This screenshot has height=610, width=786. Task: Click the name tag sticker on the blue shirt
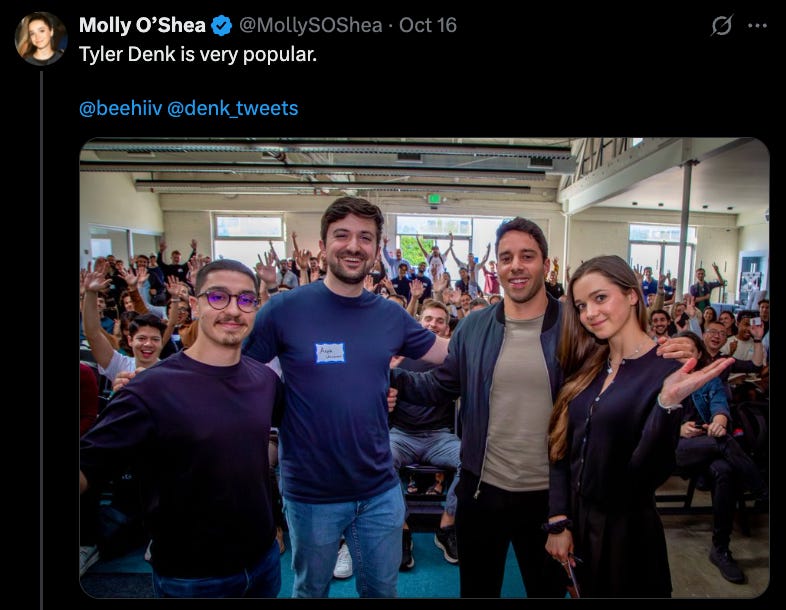[x=330, y=353]
